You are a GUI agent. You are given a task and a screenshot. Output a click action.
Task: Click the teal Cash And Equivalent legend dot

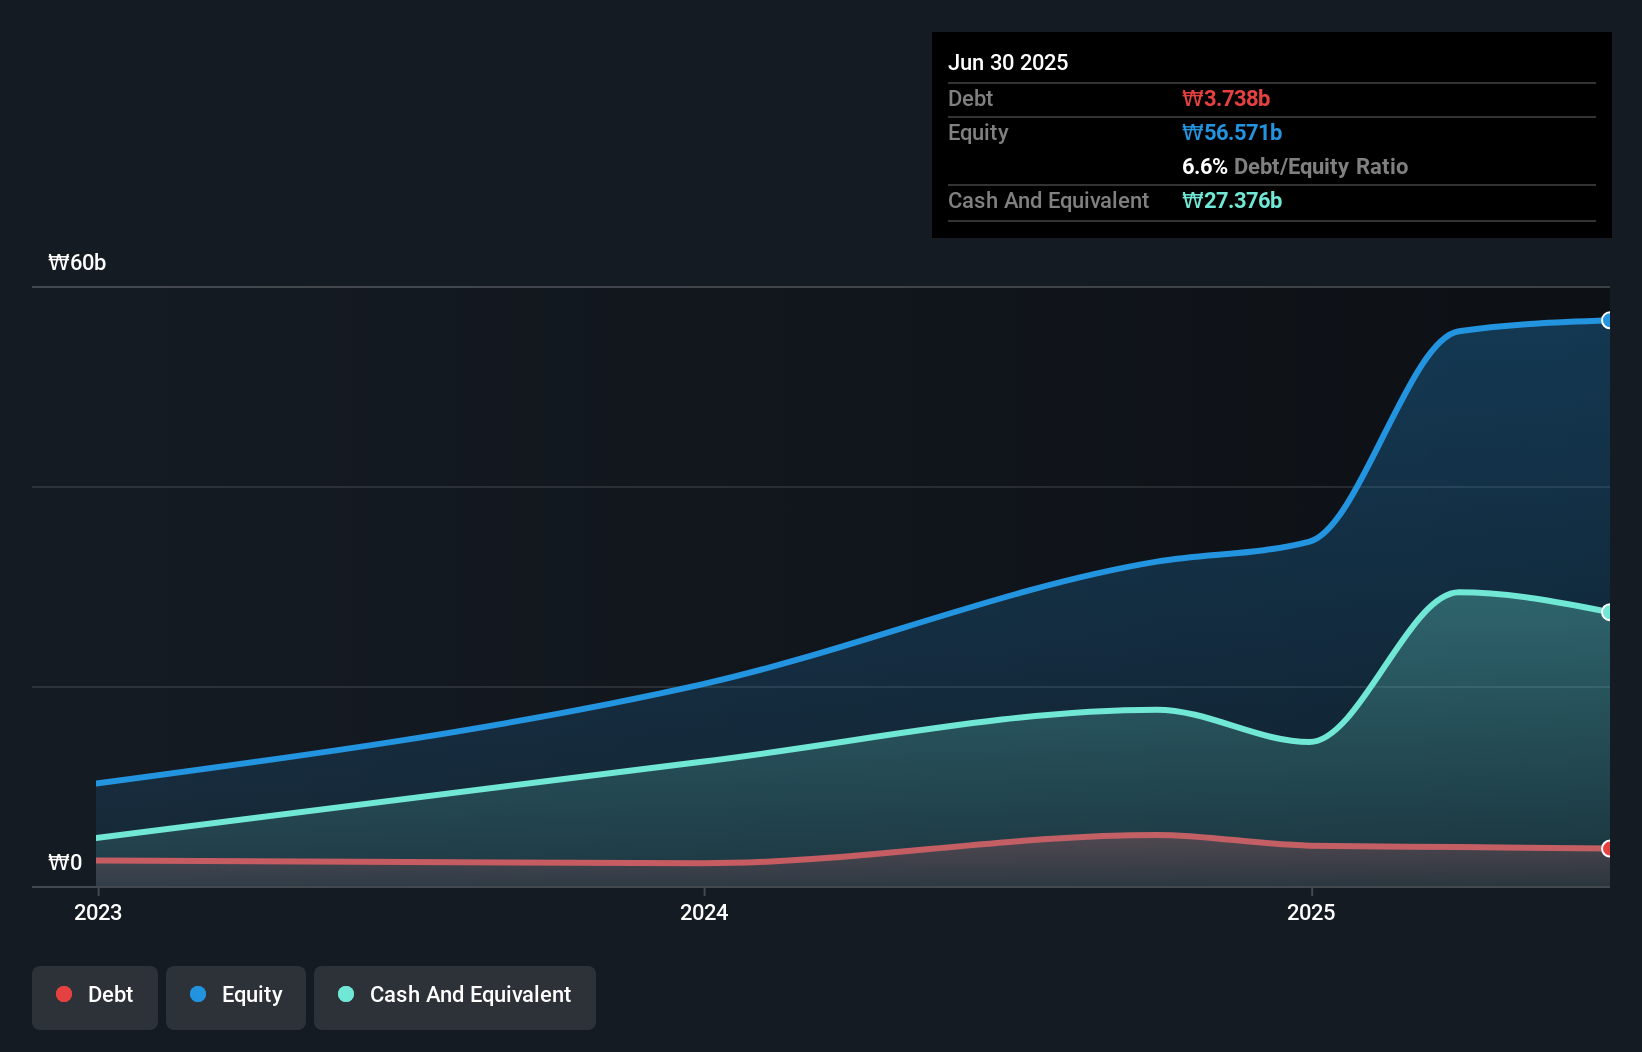345,994
